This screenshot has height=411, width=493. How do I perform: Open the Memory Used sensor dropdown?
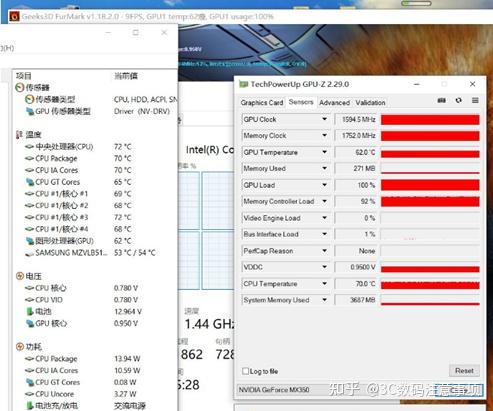pyautogui.click(x=324, y=168)
